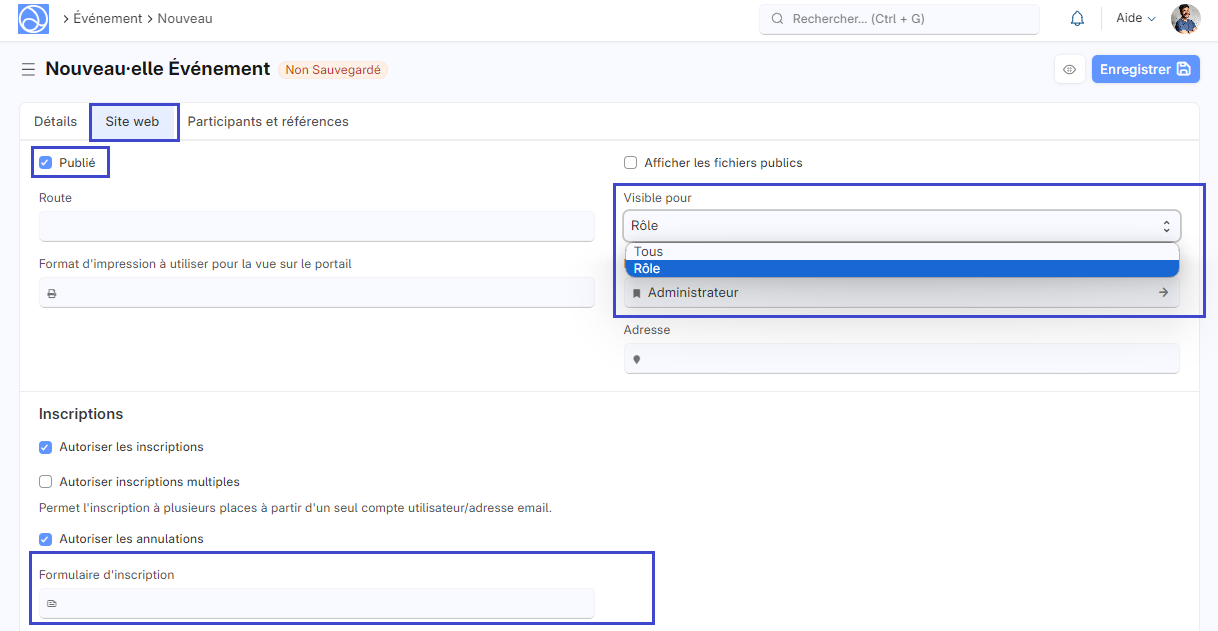Click the user avatar picture
The height and width of the screenshot is (631, 1218).
1185,19
